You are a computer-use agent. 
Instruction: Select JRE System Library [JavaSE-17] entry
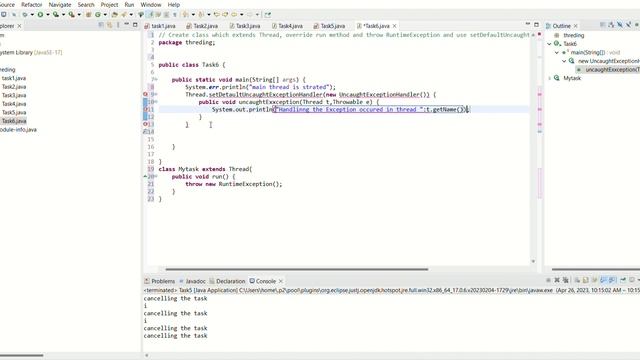pyautogui.click(x=31, y=52)
